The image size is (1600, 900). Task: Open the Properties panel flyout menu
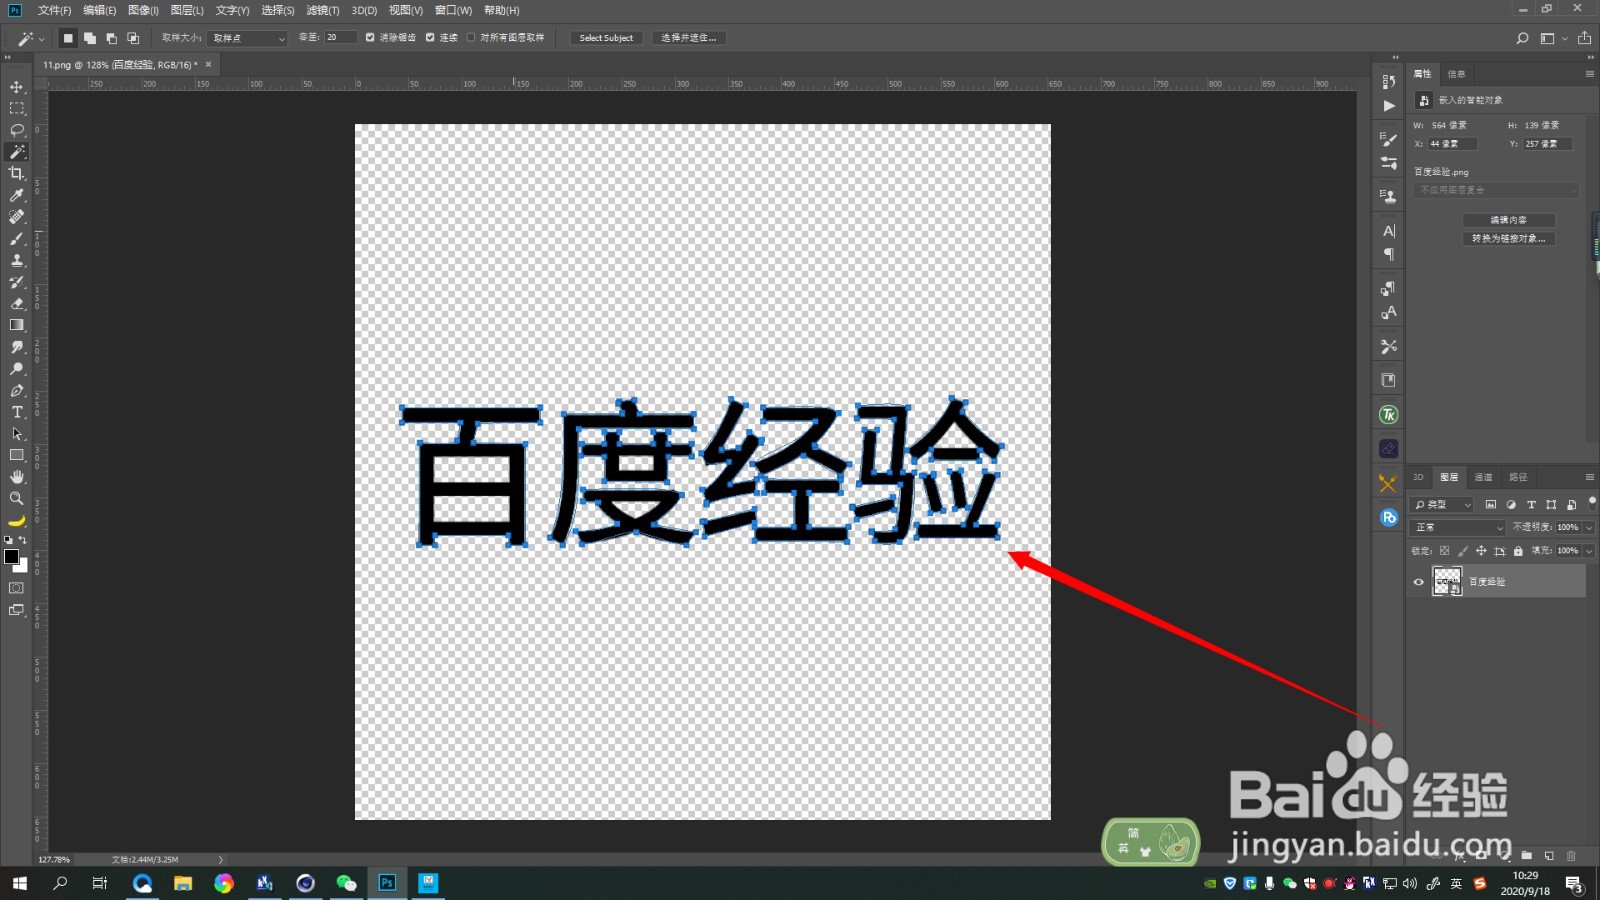pos(1589,74)
